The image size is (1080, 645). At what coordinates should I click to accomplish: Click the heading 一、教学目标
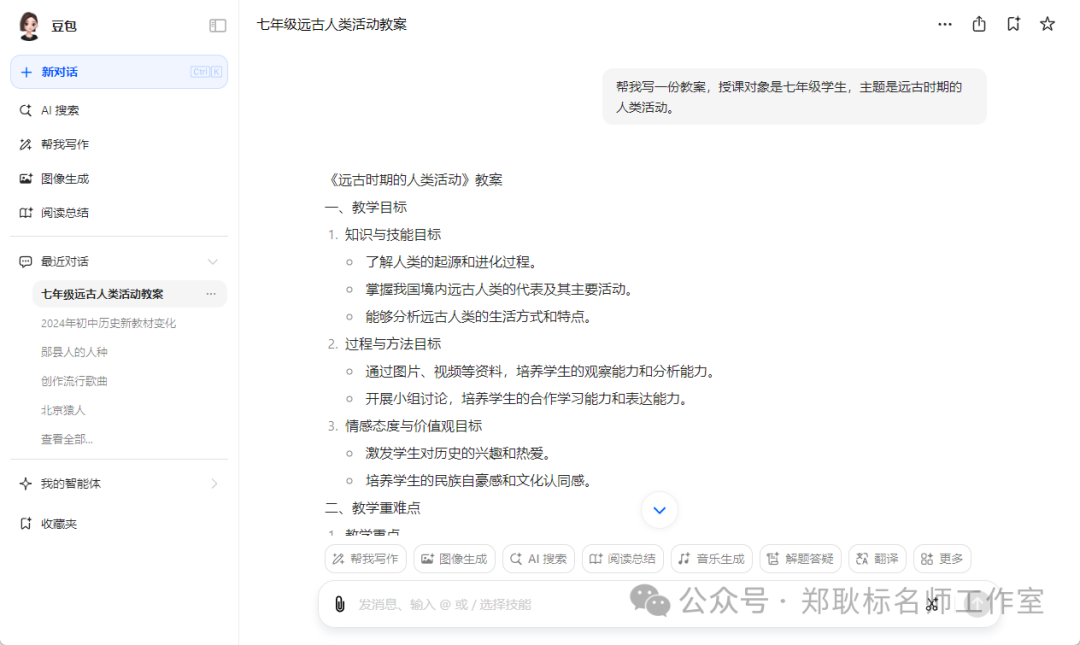pos(366,207)
